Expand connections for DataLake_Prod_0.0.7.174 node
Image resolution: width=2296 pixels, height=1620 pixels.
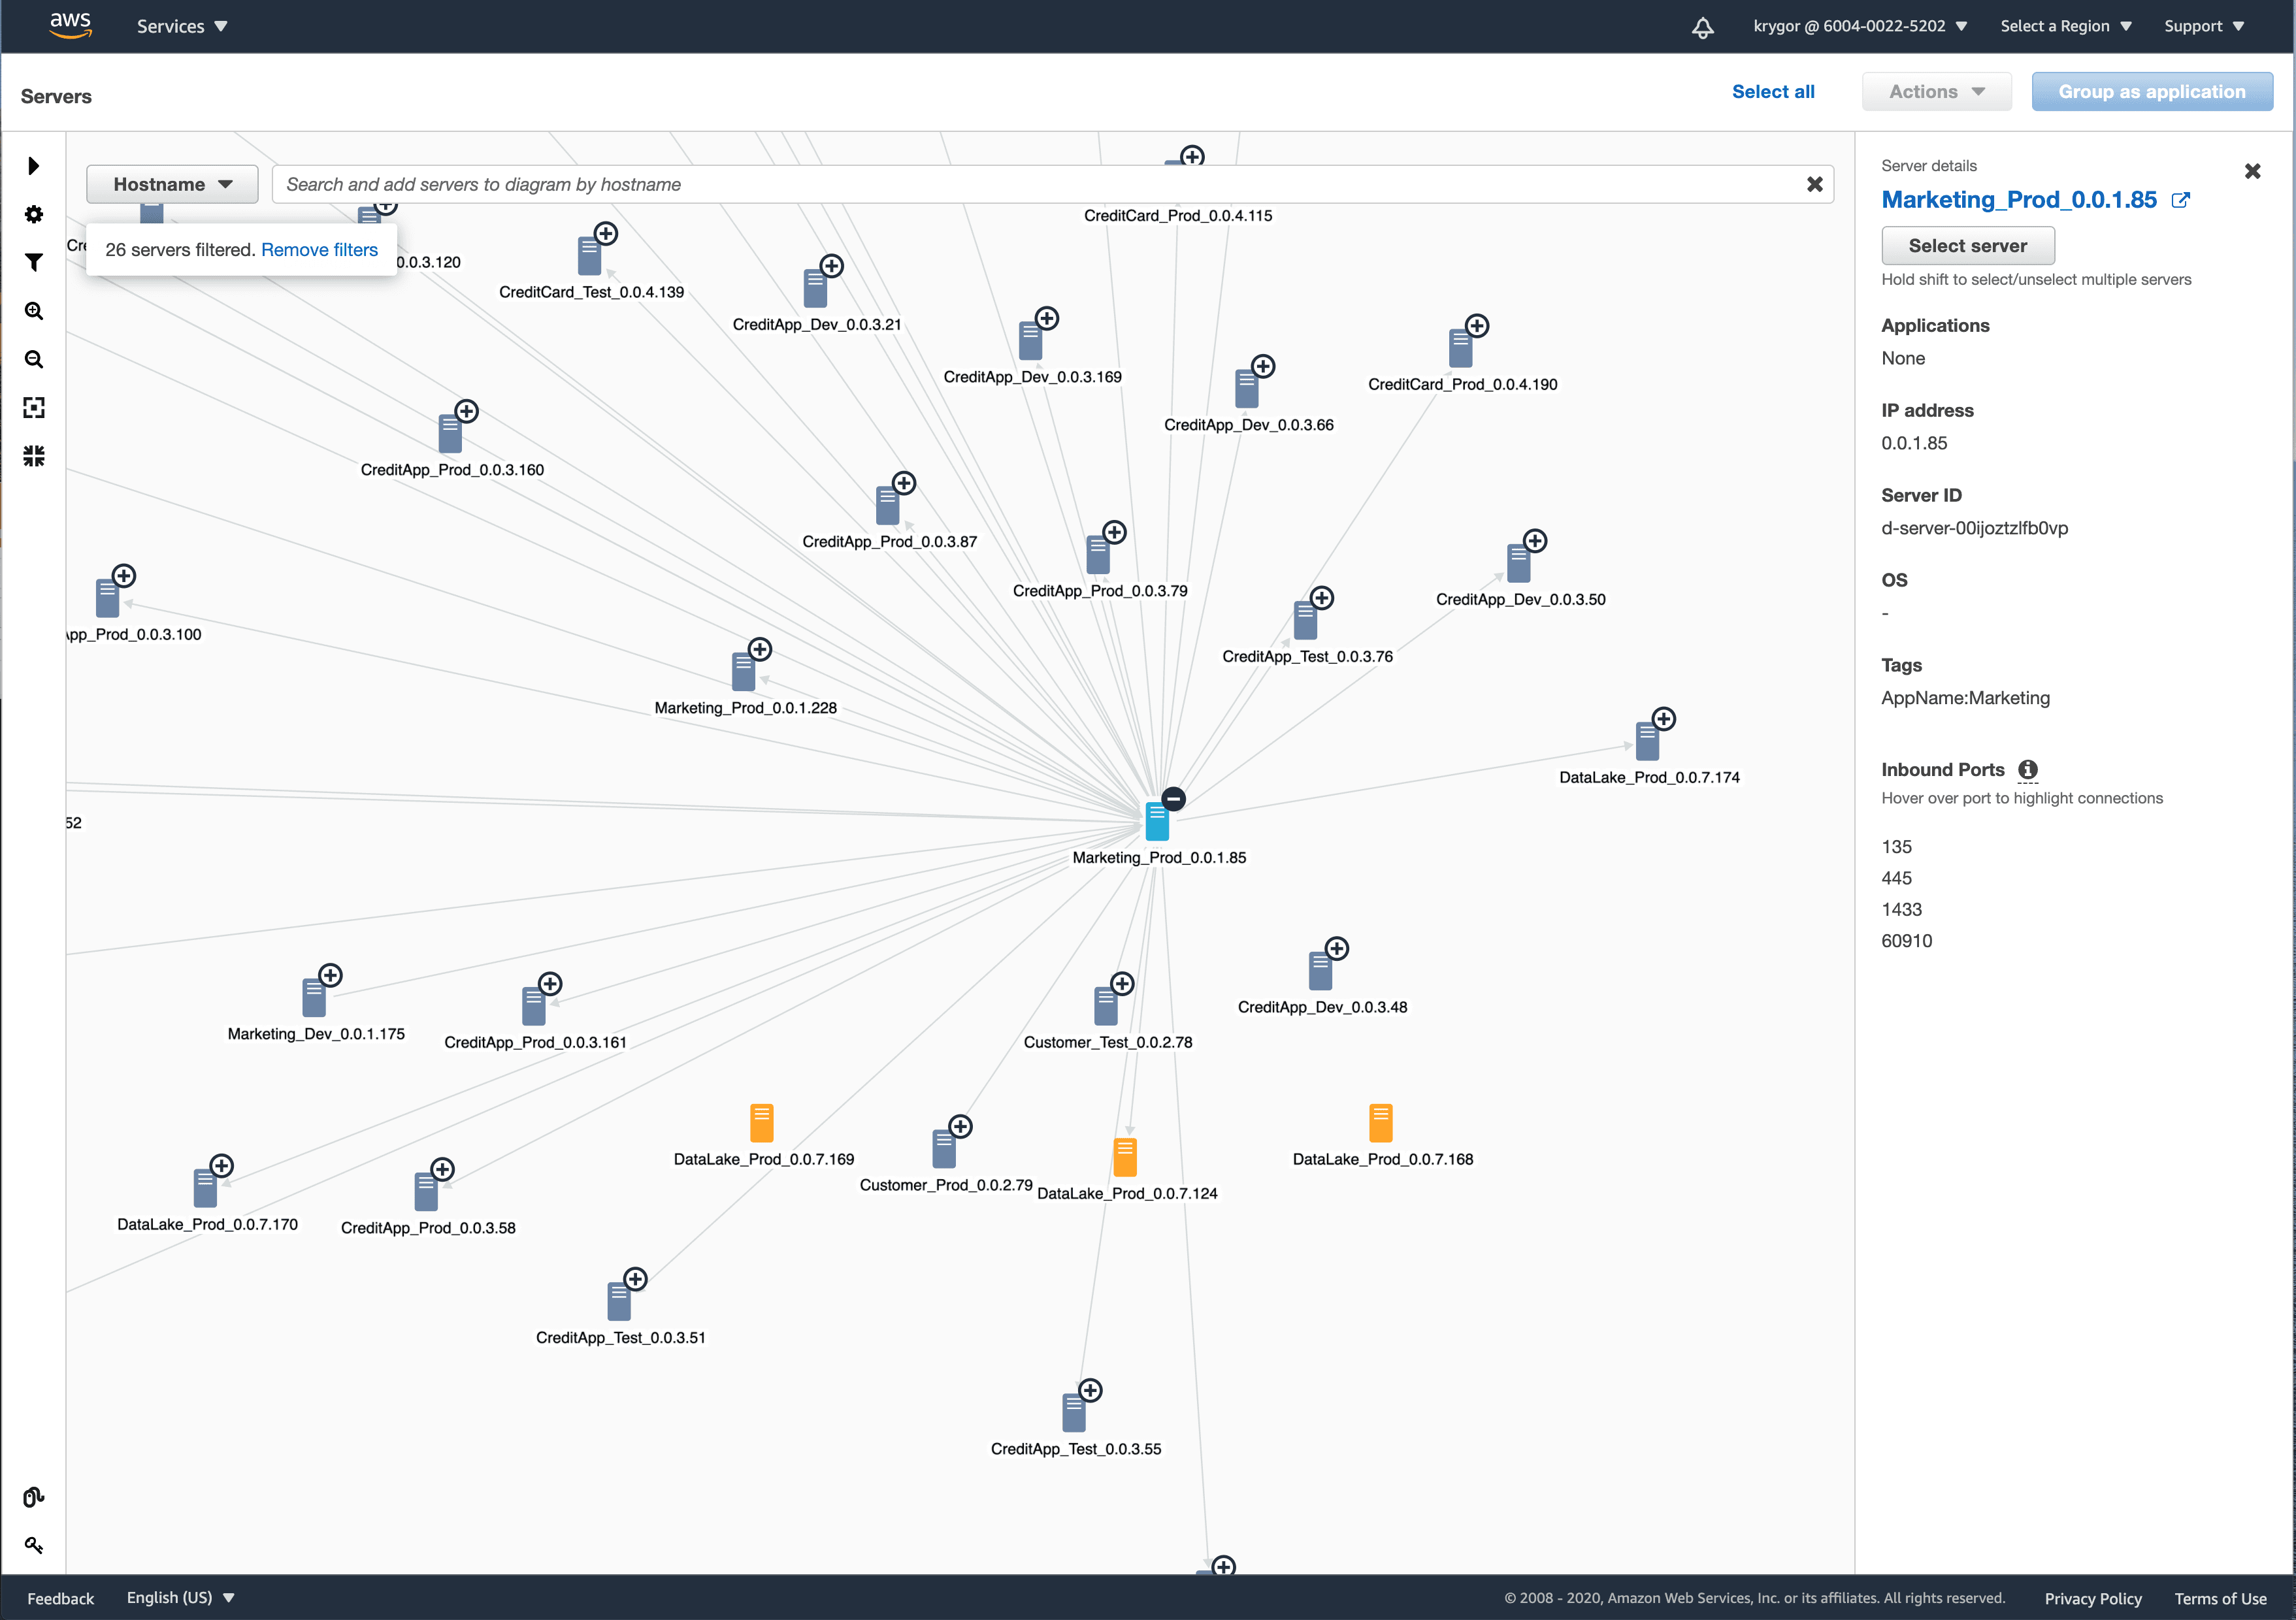pos(1664,718)
